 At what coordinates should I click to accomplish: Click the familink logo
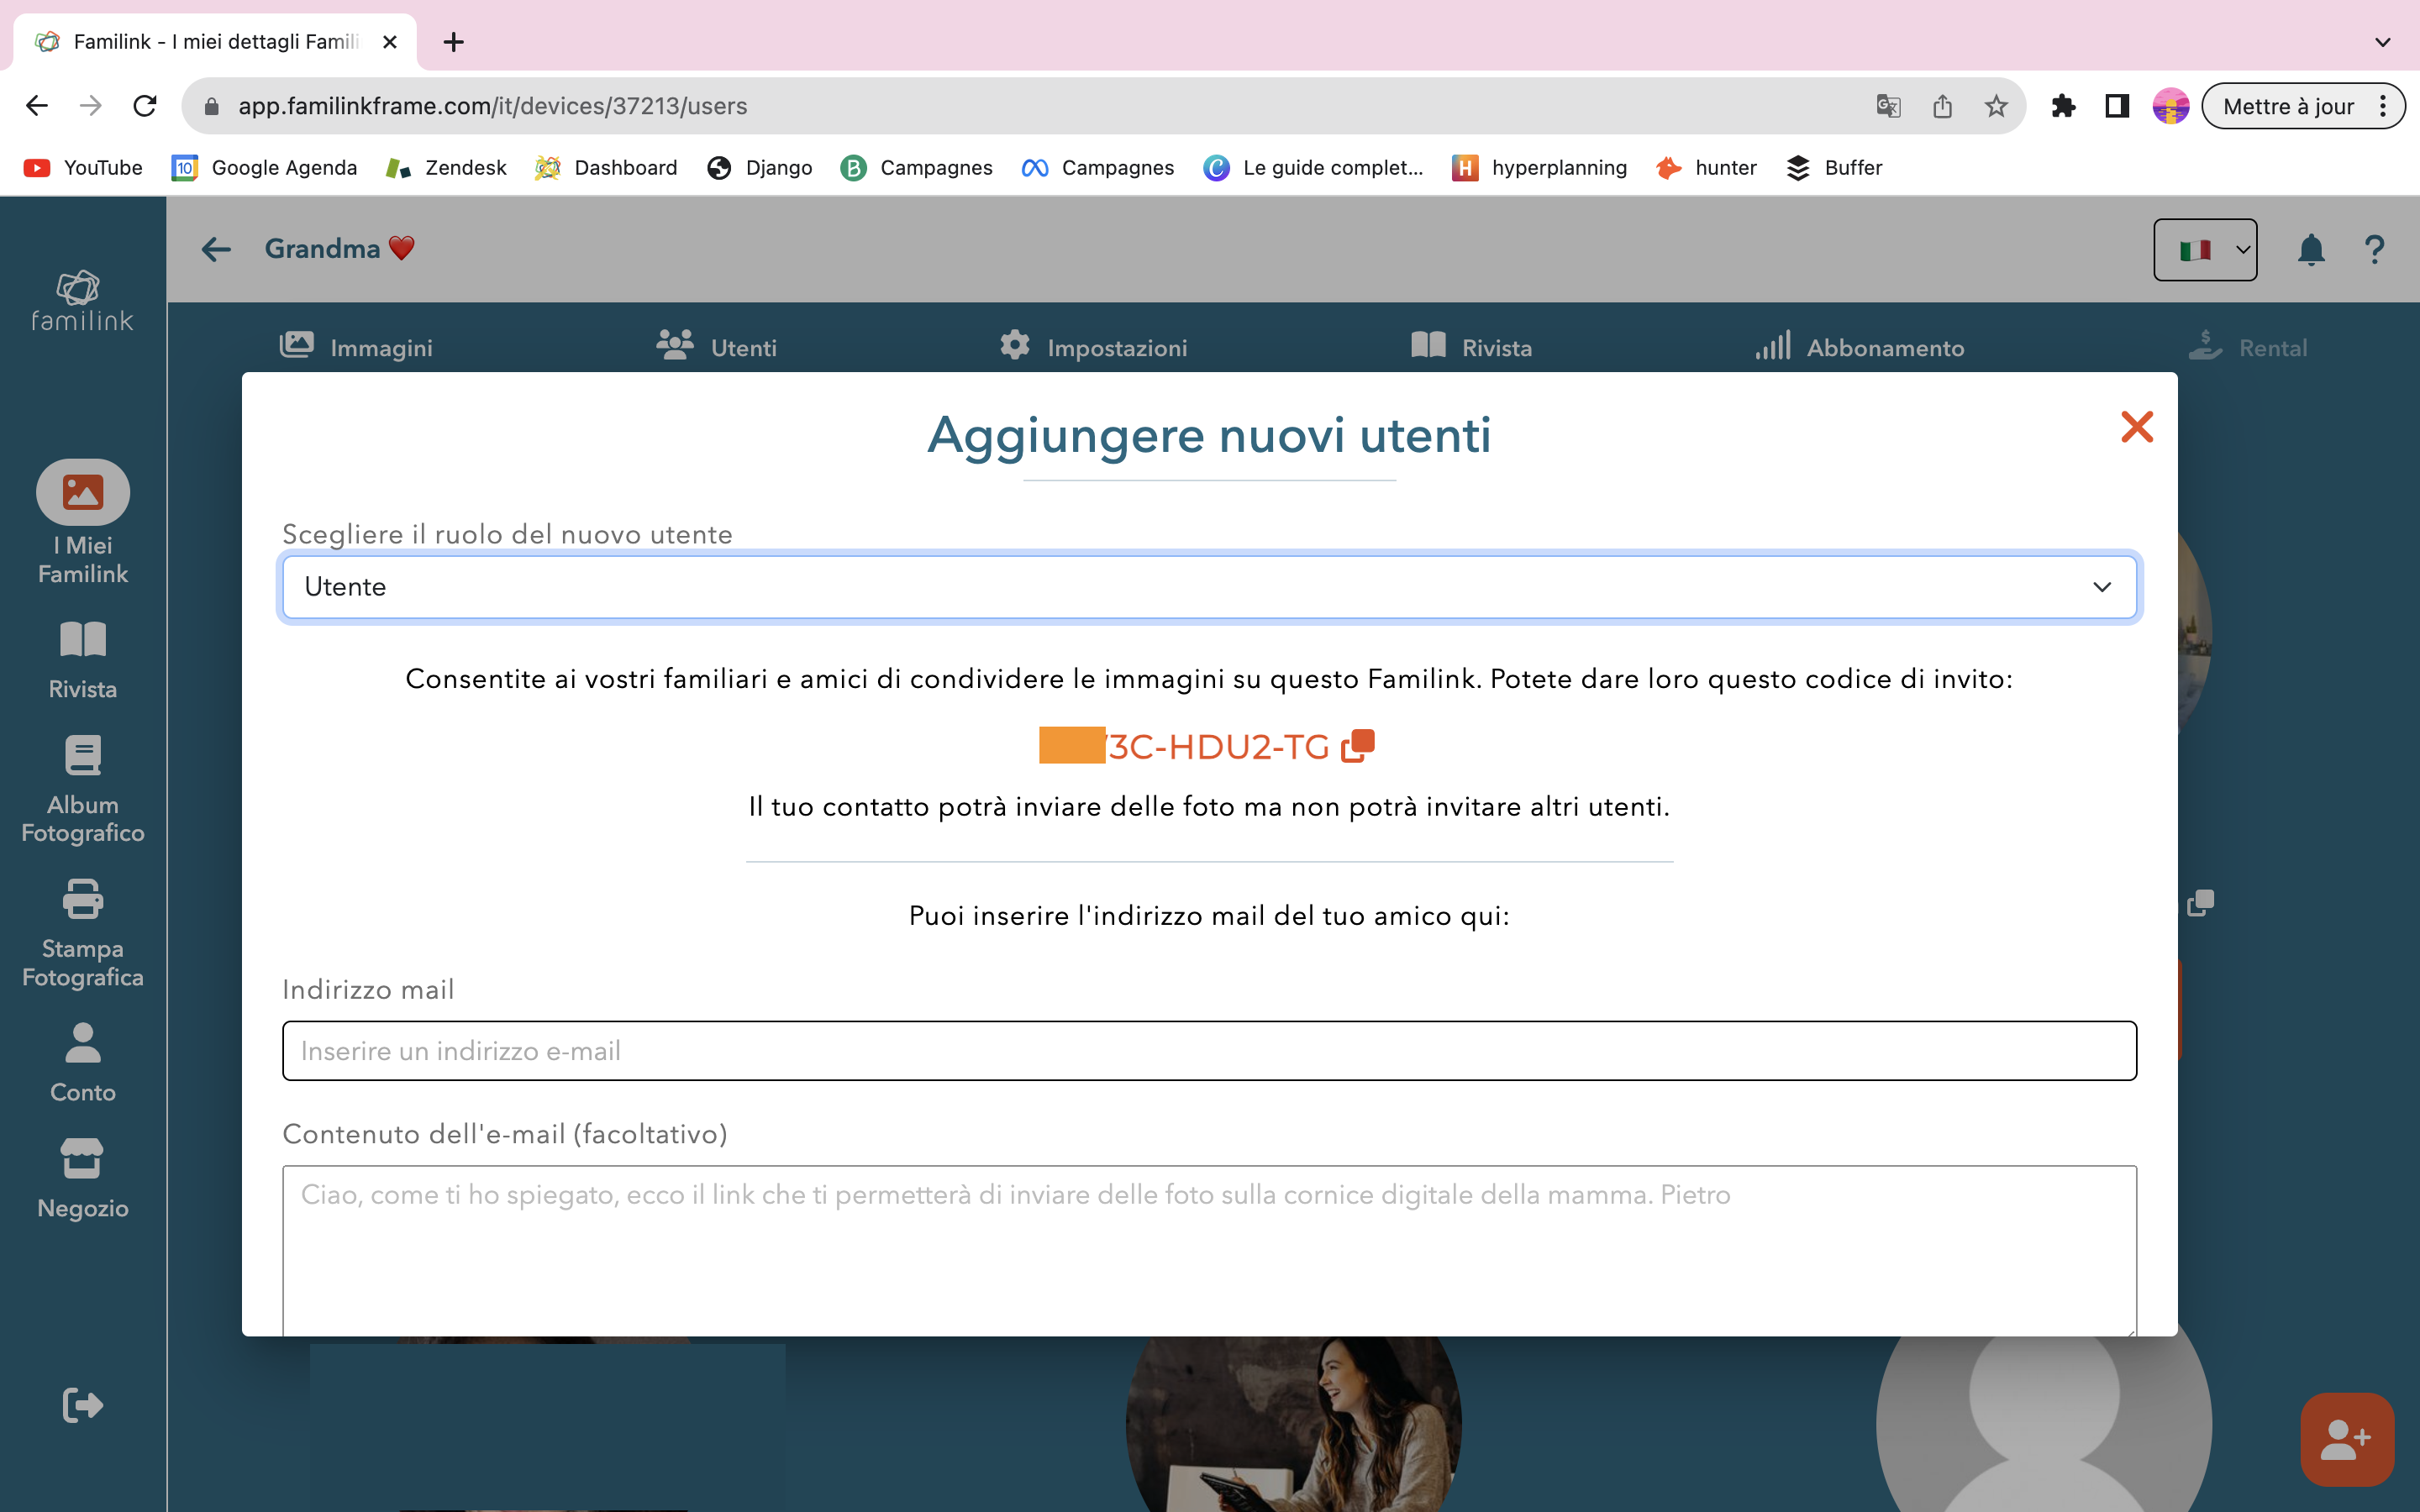pos(82,300)
